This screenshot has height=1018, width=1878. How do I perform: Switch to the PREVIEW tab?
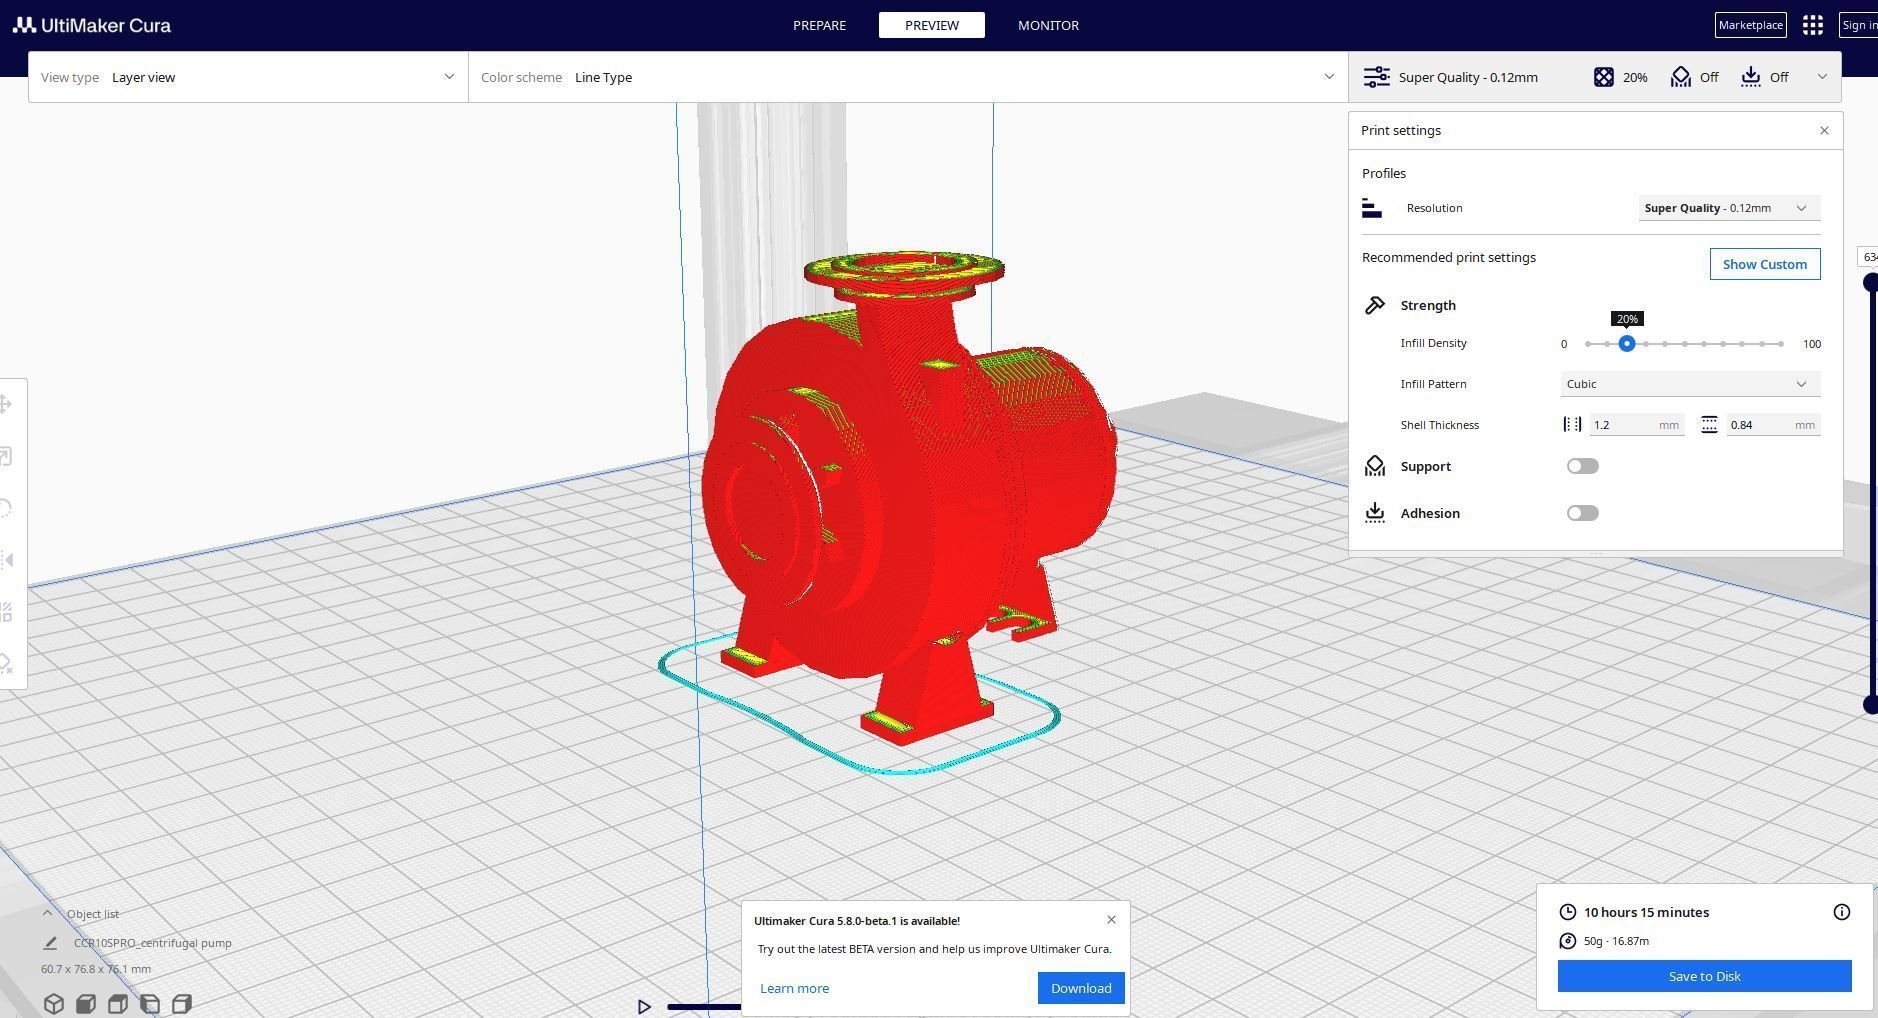click(x=932, y=25)
